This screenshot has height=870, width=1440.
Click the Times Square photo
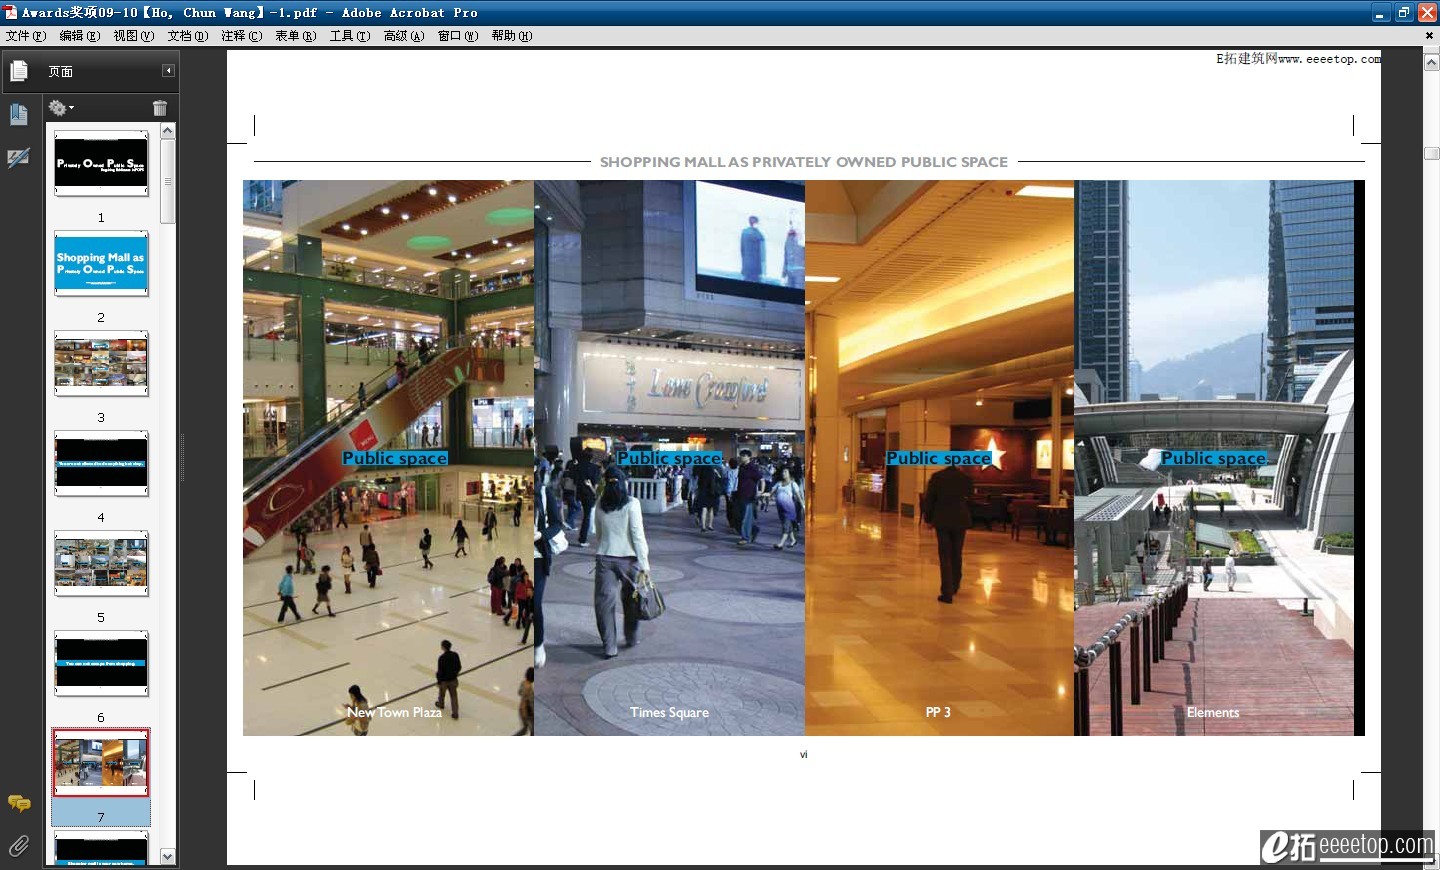pyautogui.click(x=669, y=458)
